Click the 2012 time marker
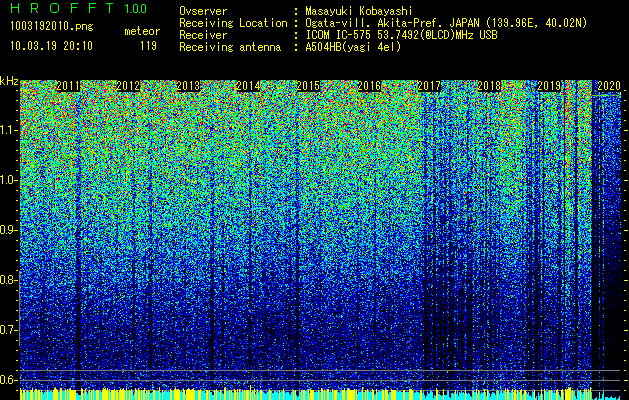This screenshot has height=400, width=629. click(128, 86)
